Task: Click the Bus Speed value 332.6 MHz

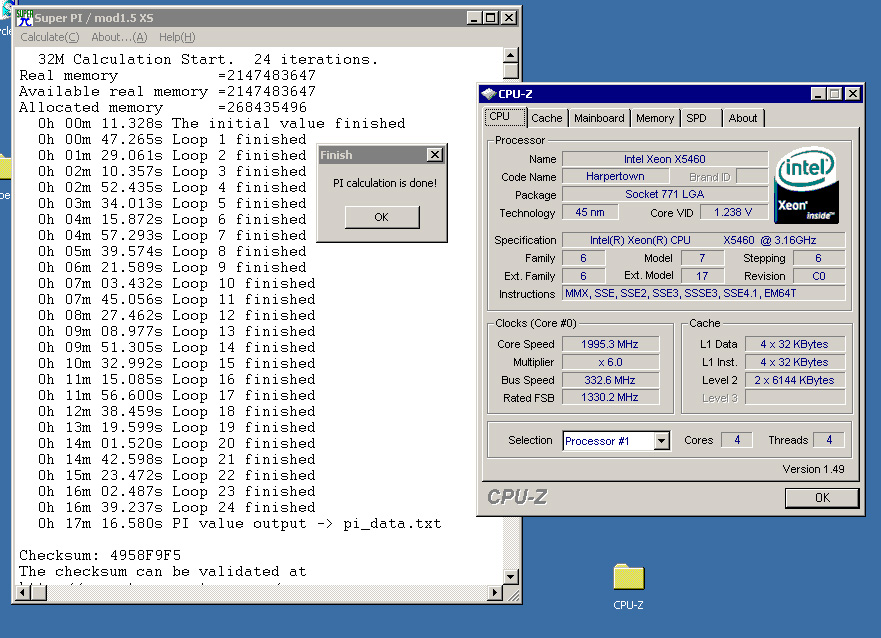Action: (610, 380)
